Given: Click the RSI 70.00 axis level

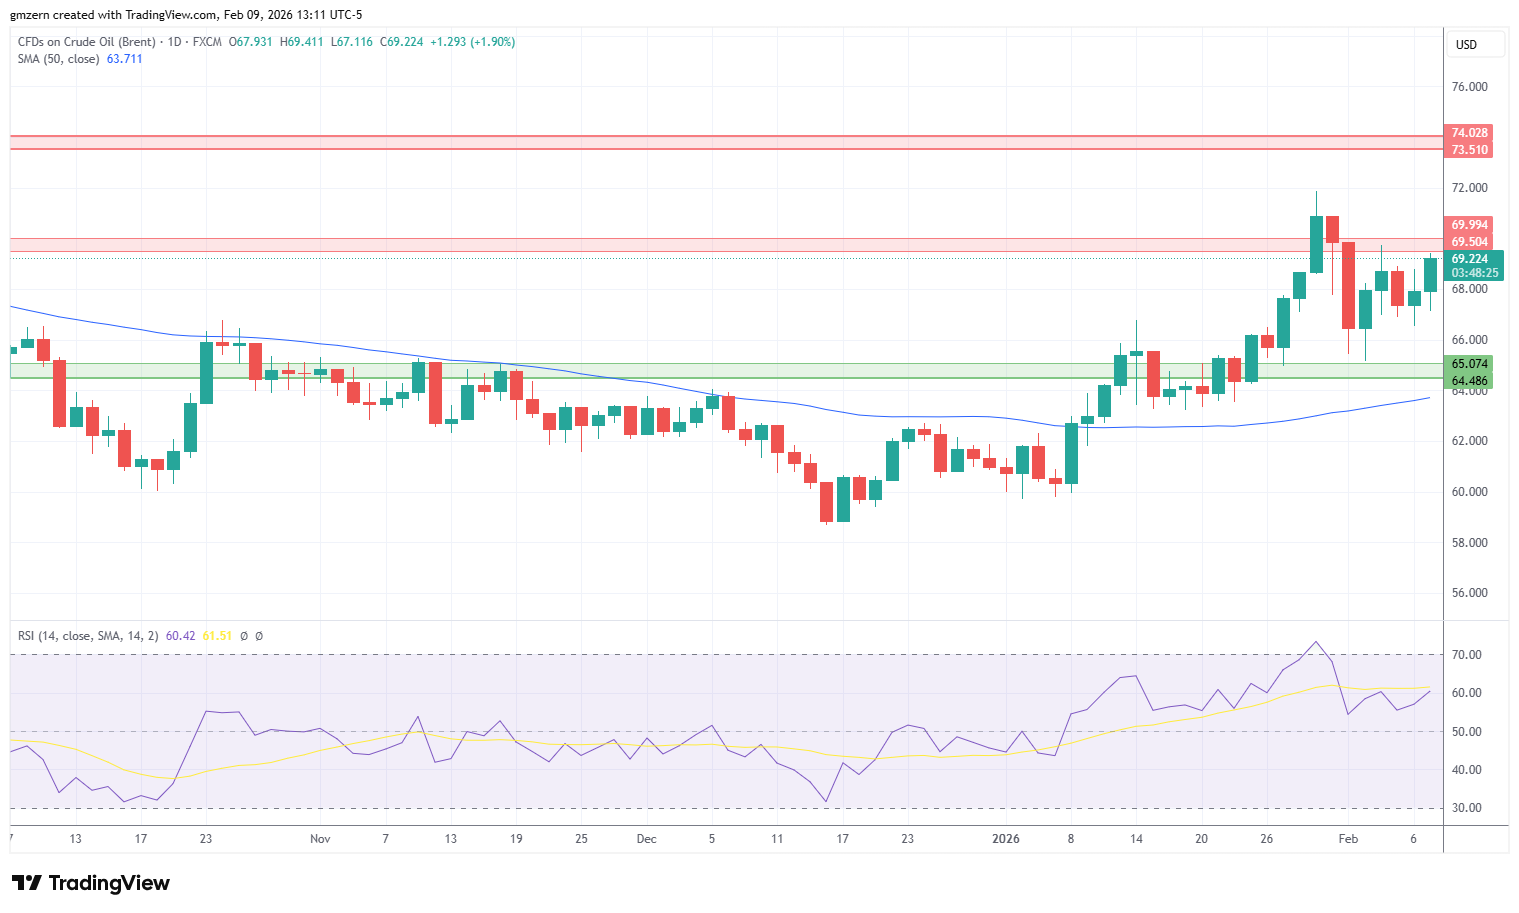Looking at the screenshot, I should click(x=1467, y=655).
